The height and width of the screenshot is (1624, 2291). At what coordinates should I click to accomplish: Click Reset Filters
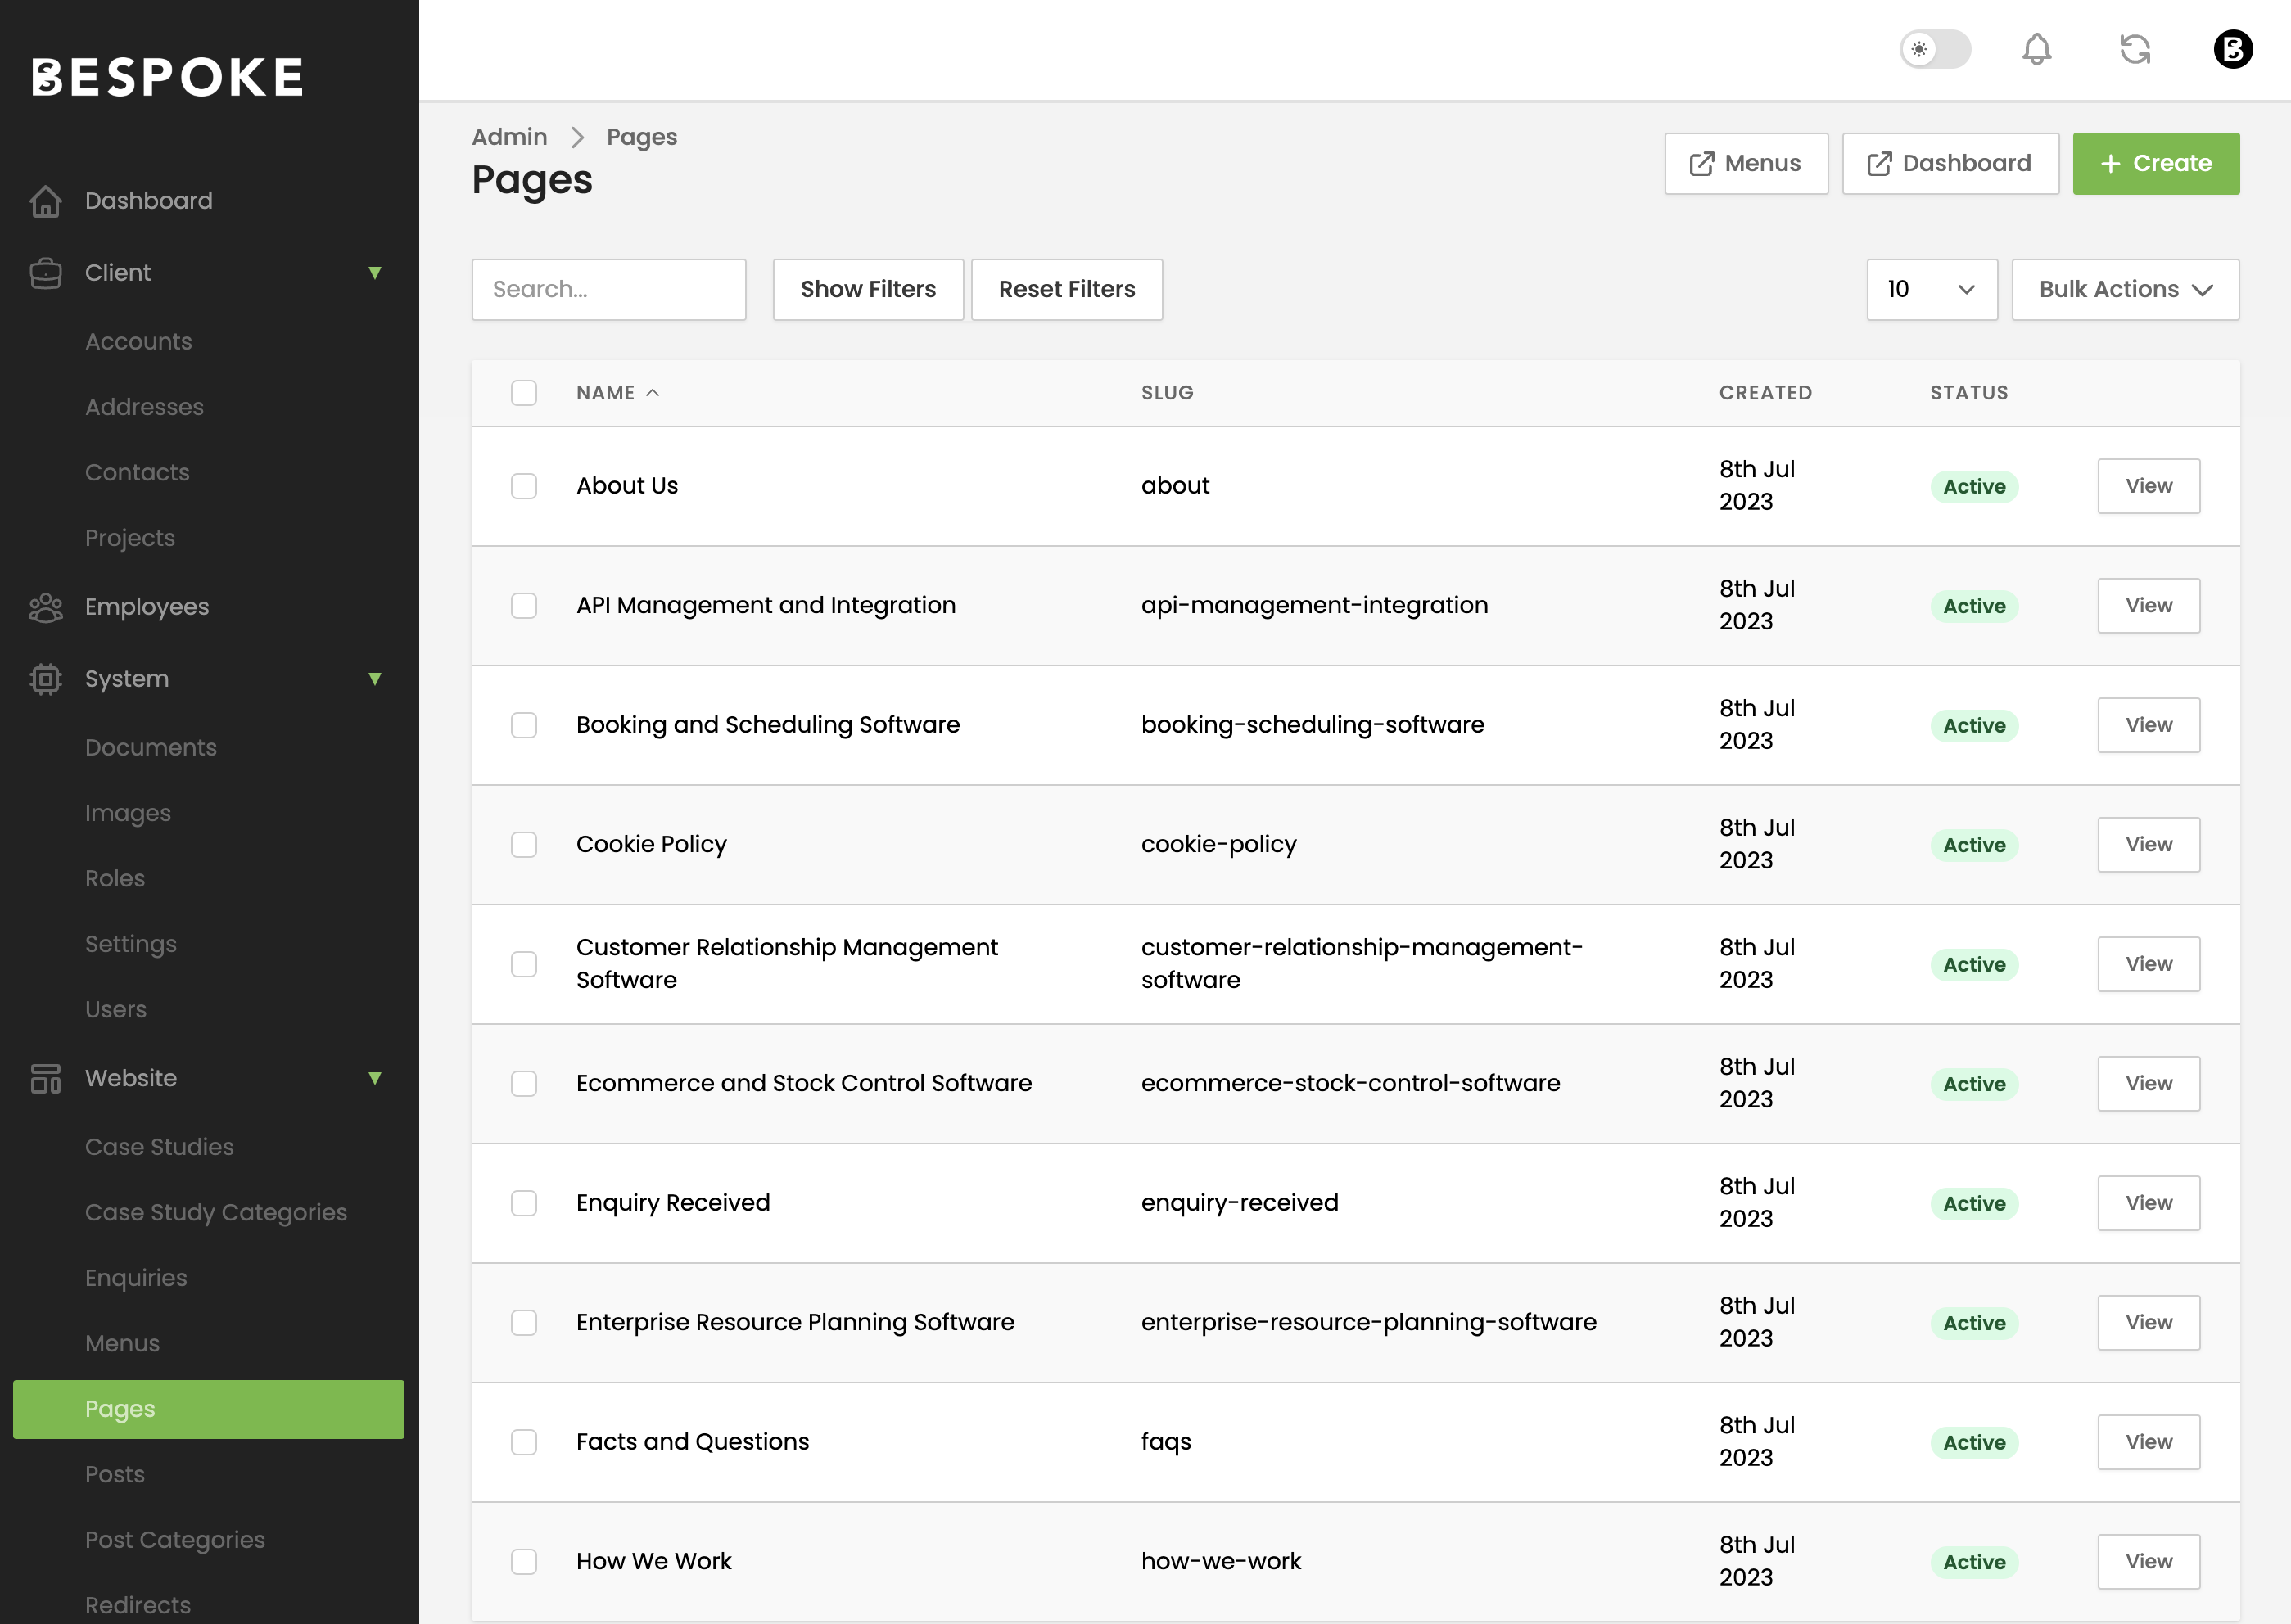click(1067, 290)
